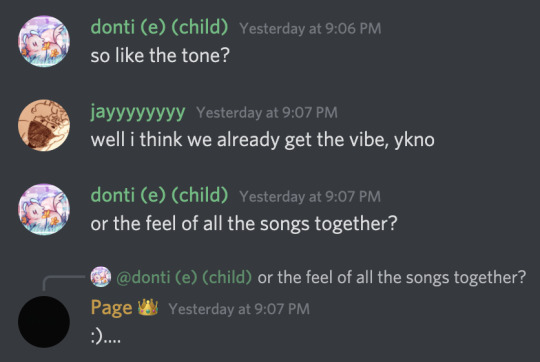Click Page's 'Yesterday at 9:07 PM' timestamp
Viewport: 540px width, 362px height.
point(239,309)
